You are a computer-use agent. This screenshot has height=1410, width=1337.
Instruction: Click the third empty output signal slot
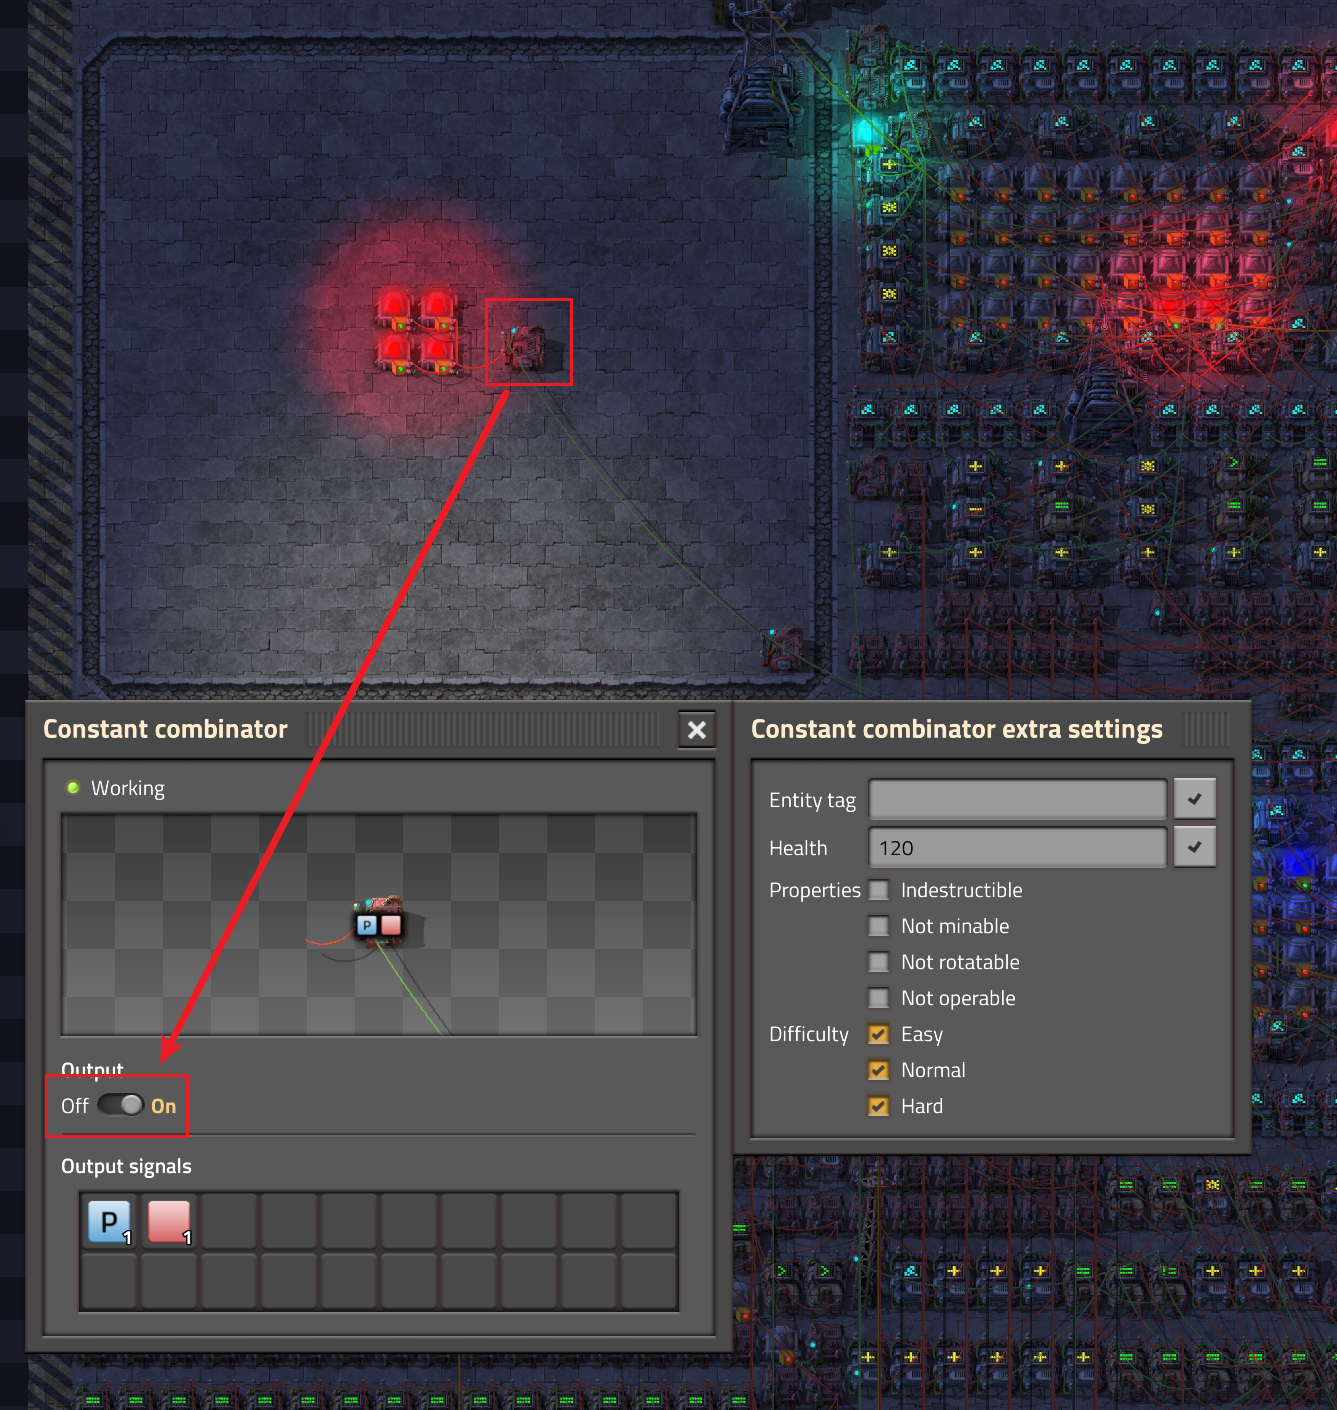pyautogui.click(x=349, y=1221)
